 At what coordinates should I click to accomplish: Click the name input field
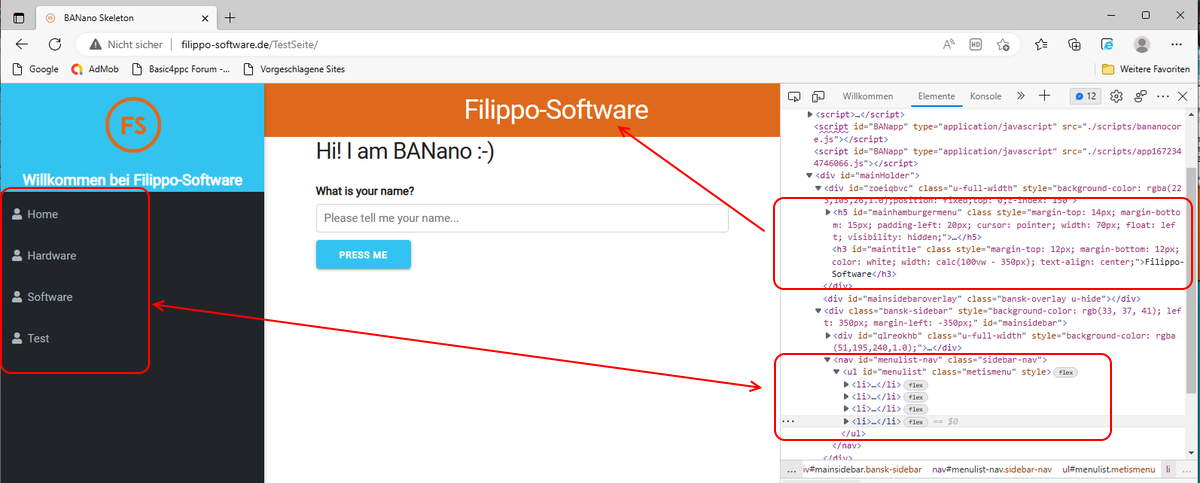point(522,219)
